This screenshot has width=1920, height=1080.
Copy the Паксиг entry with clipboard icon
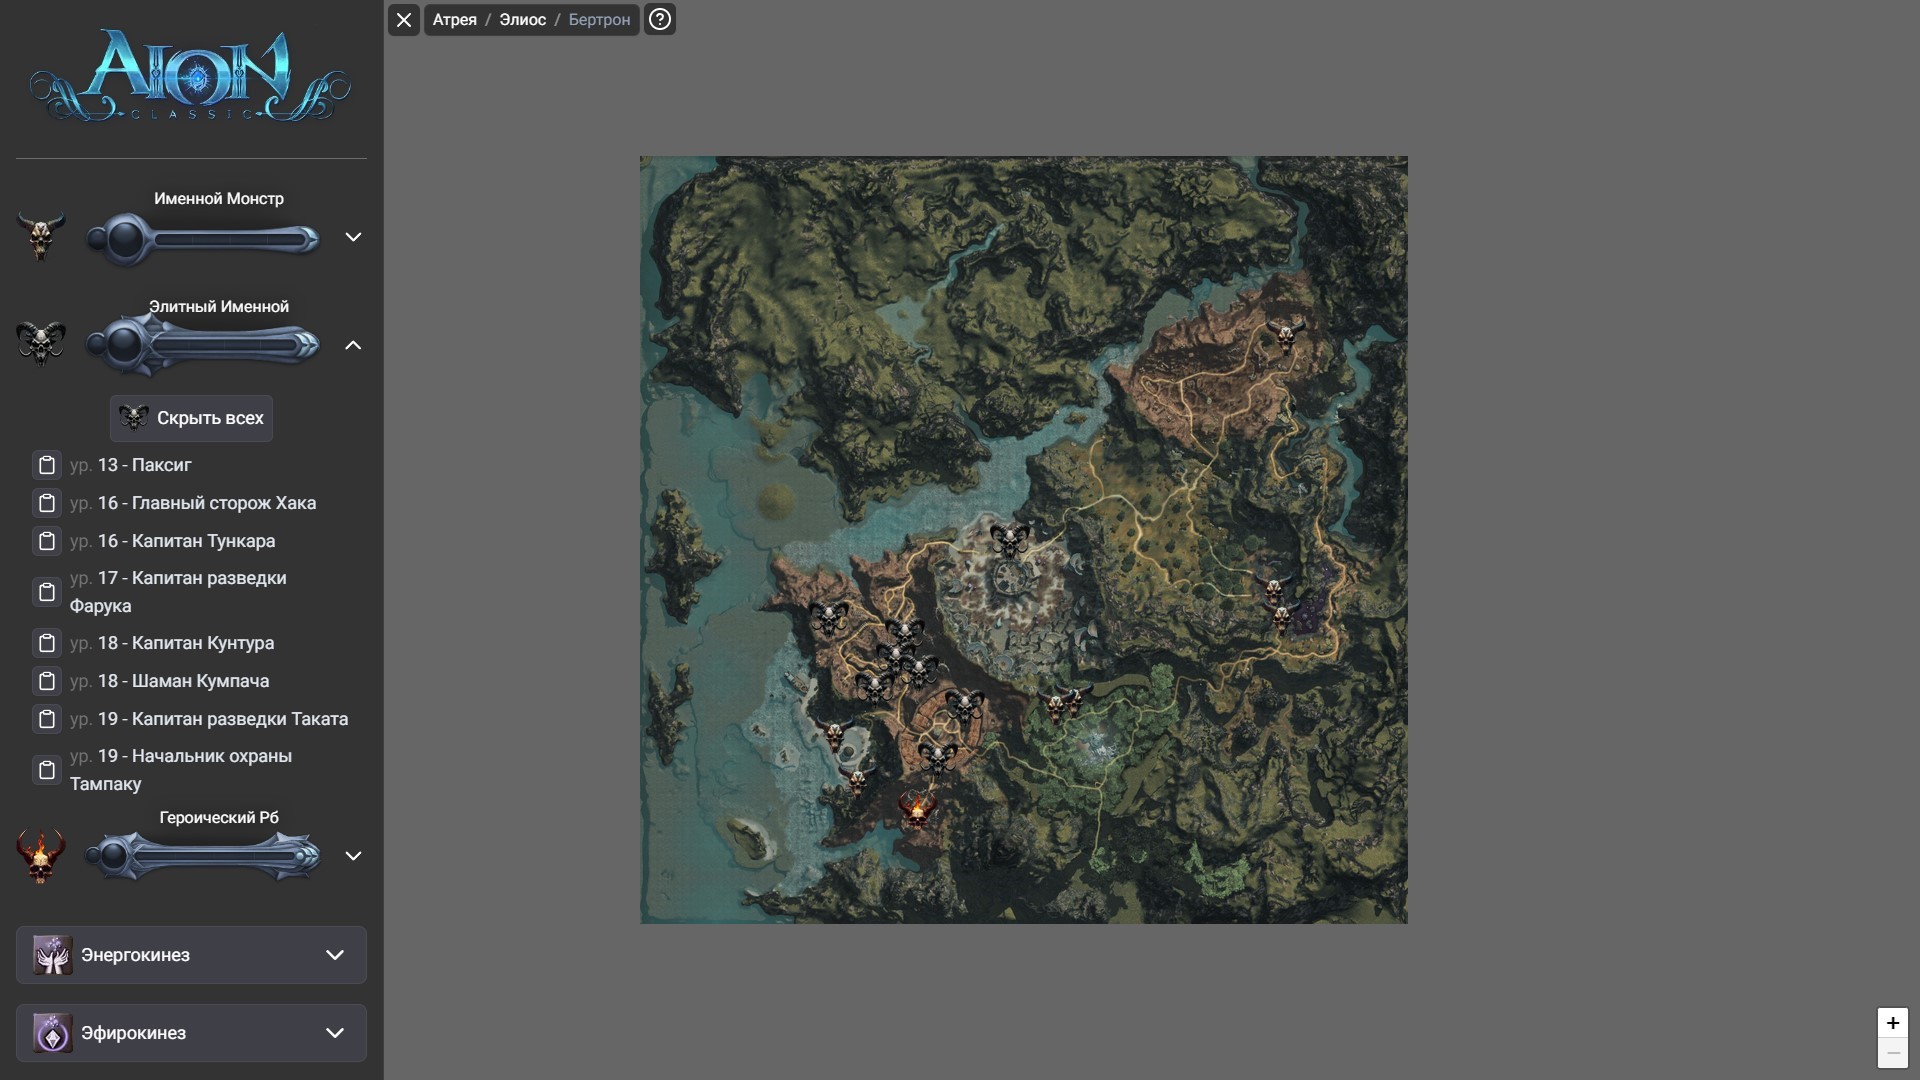pos(47,465)
